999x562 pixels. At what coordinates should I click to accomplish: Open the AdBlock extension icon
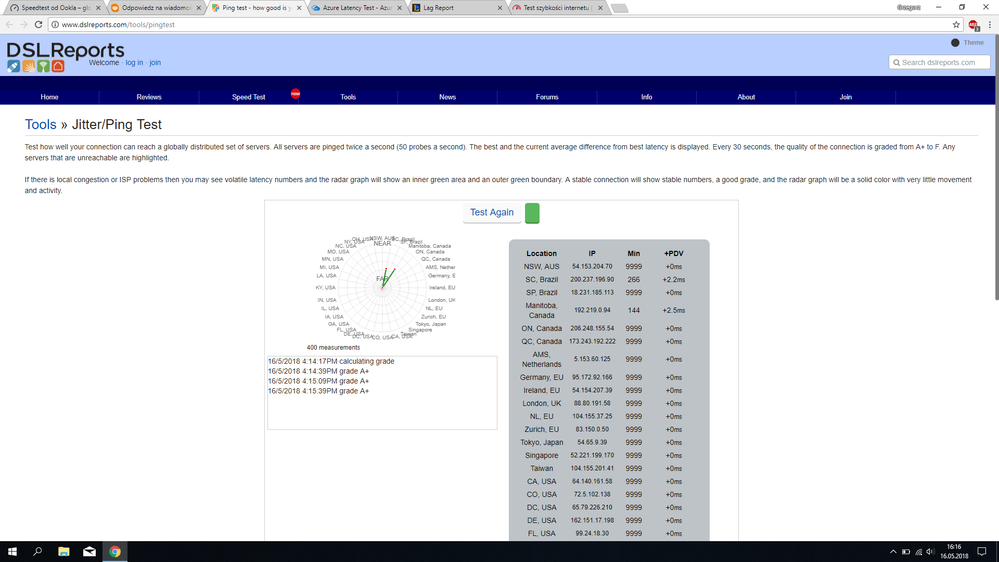(973, 24)
